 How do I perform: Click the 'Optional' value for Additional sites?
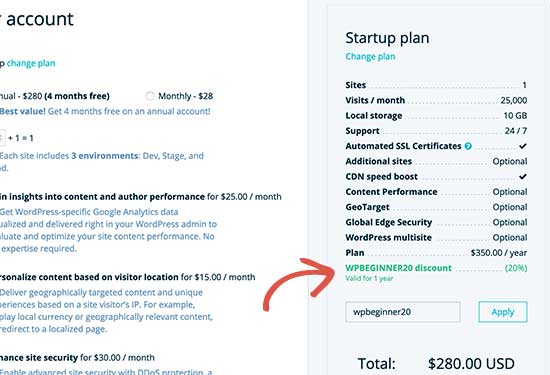[510, 161]
